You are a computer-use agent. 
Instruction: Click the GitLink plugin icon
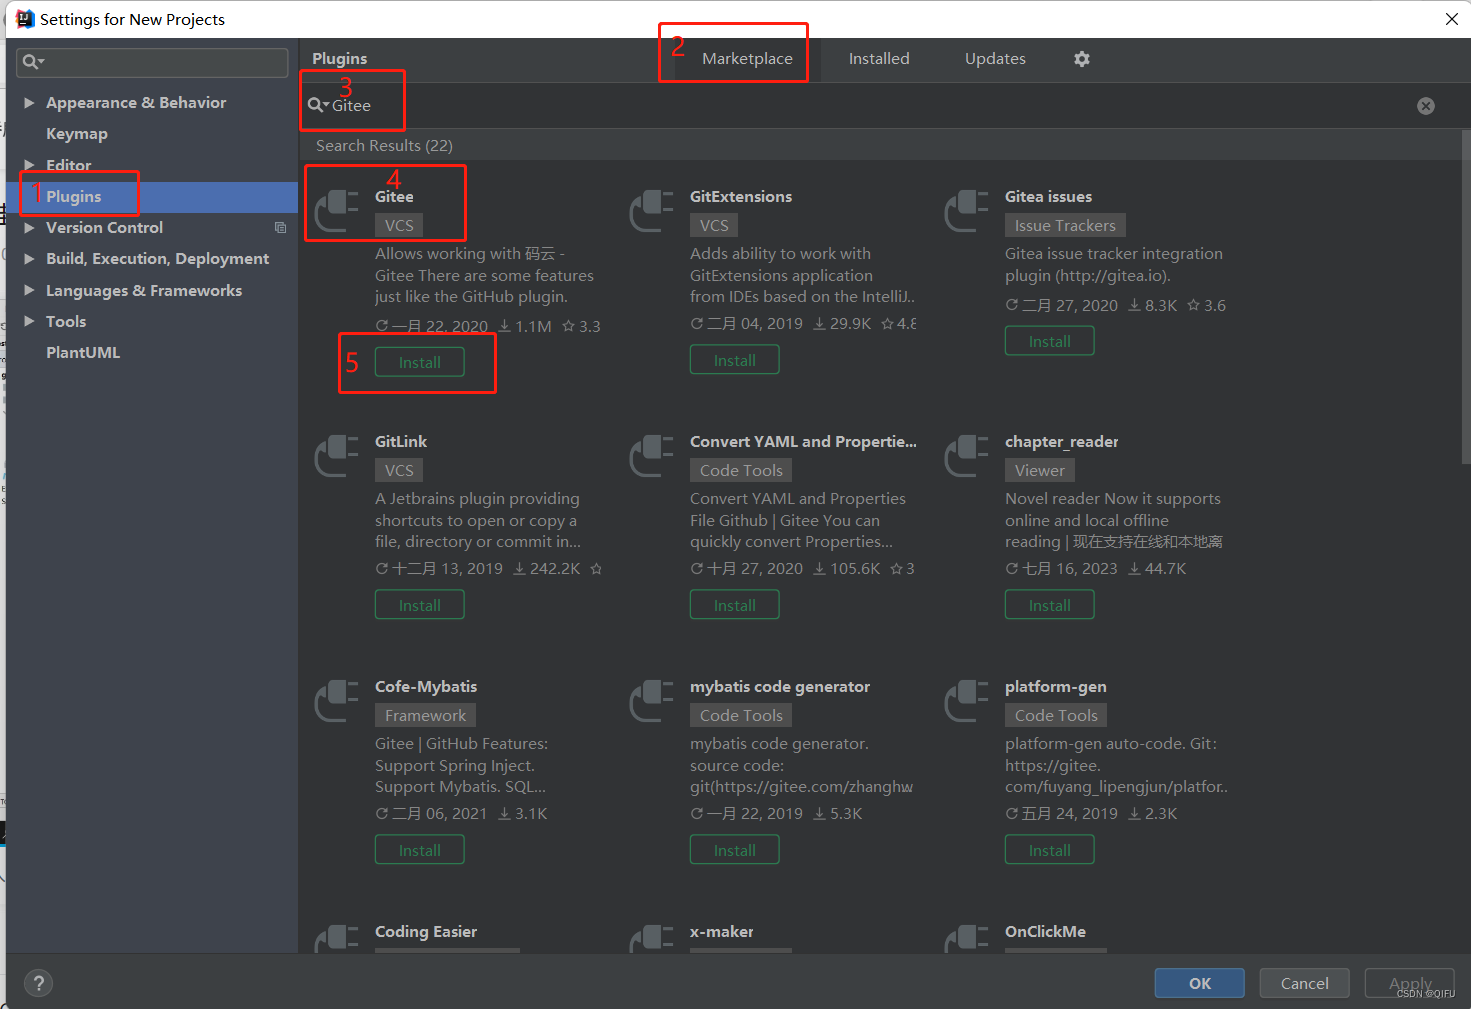click(x=337, y=456)
